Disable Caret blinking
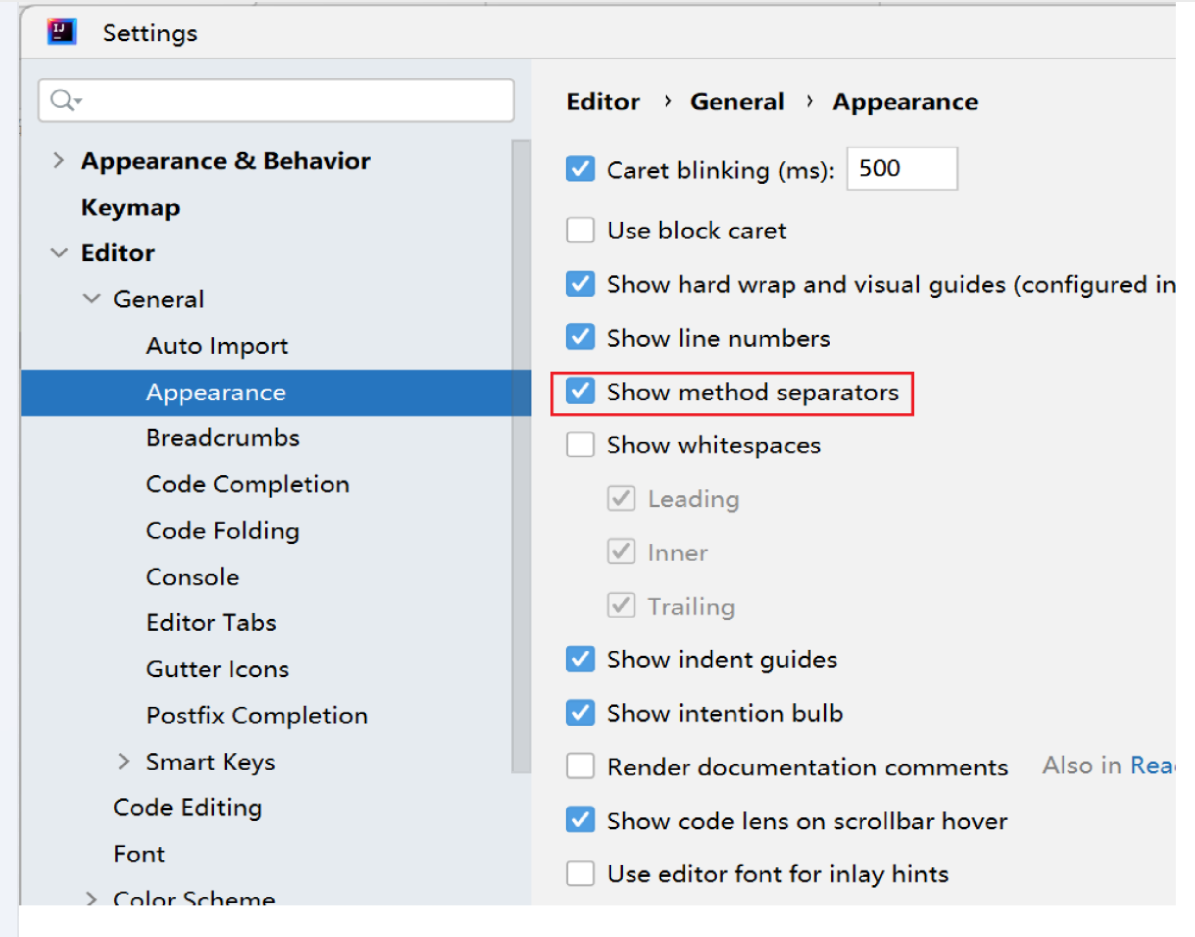Screen dimensions: 1195x937 [x=580, y=169]
